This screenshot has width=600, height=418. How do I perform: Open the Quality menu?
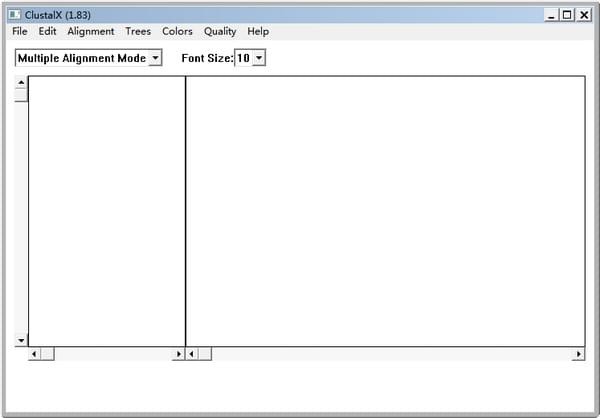pos(220,31)
